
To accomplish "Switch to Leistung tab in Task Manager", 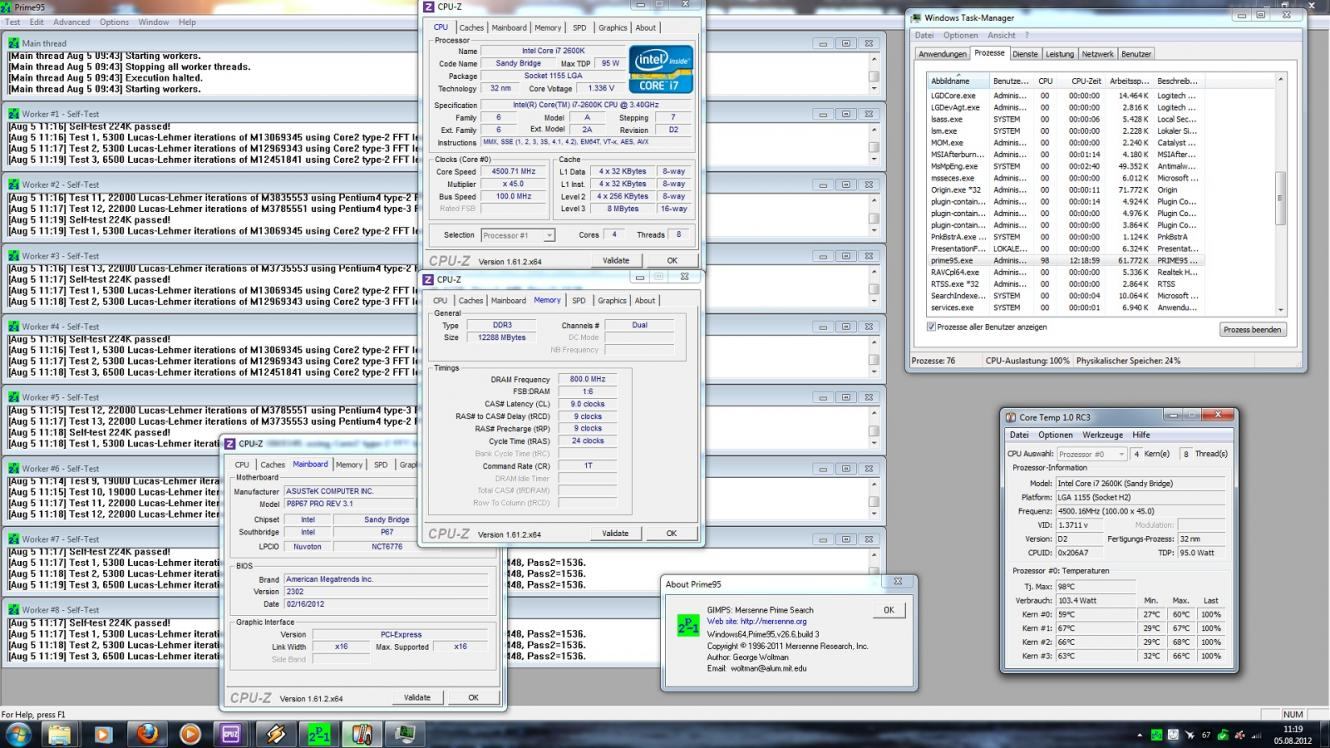I will click(x=1059, y=54).
